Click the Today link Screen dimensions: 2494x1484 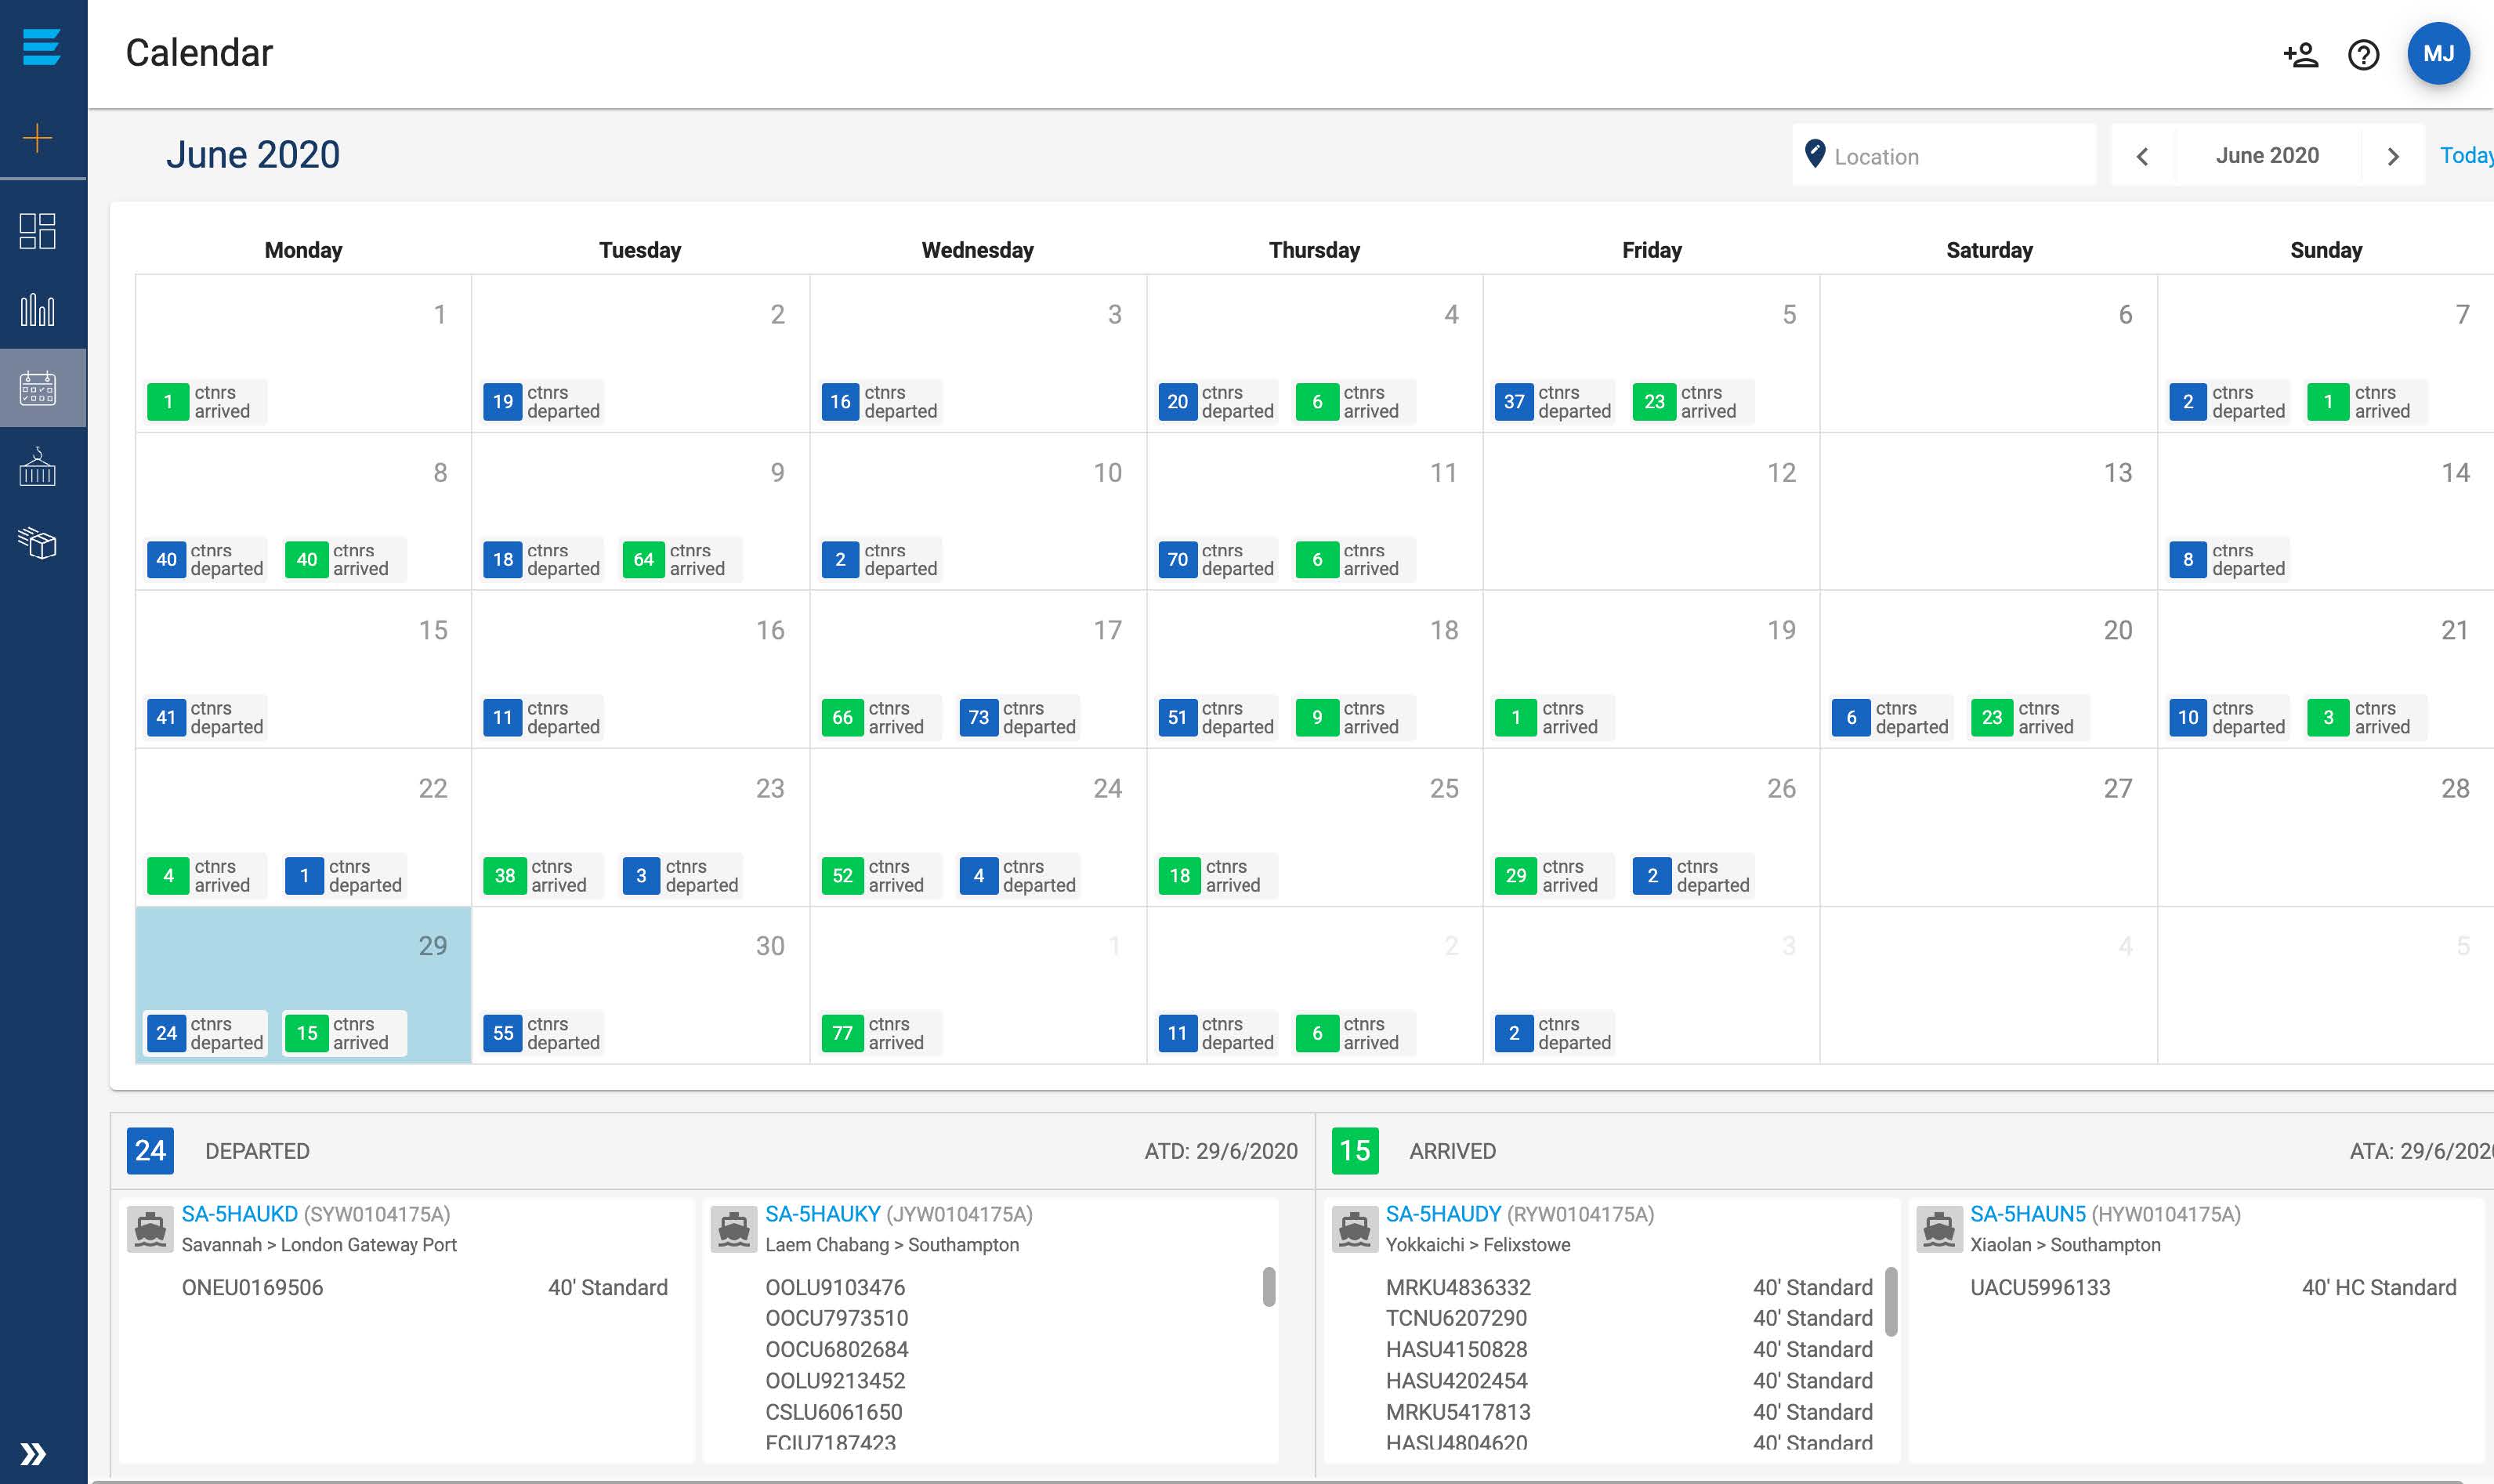(x=2466, y=155)
